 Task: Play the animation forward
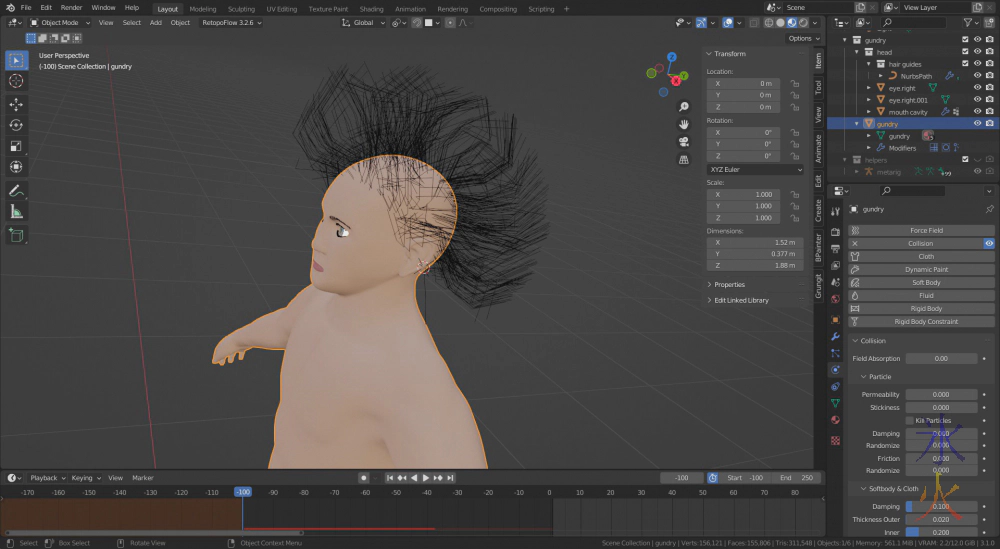click(x=425, y=478)
